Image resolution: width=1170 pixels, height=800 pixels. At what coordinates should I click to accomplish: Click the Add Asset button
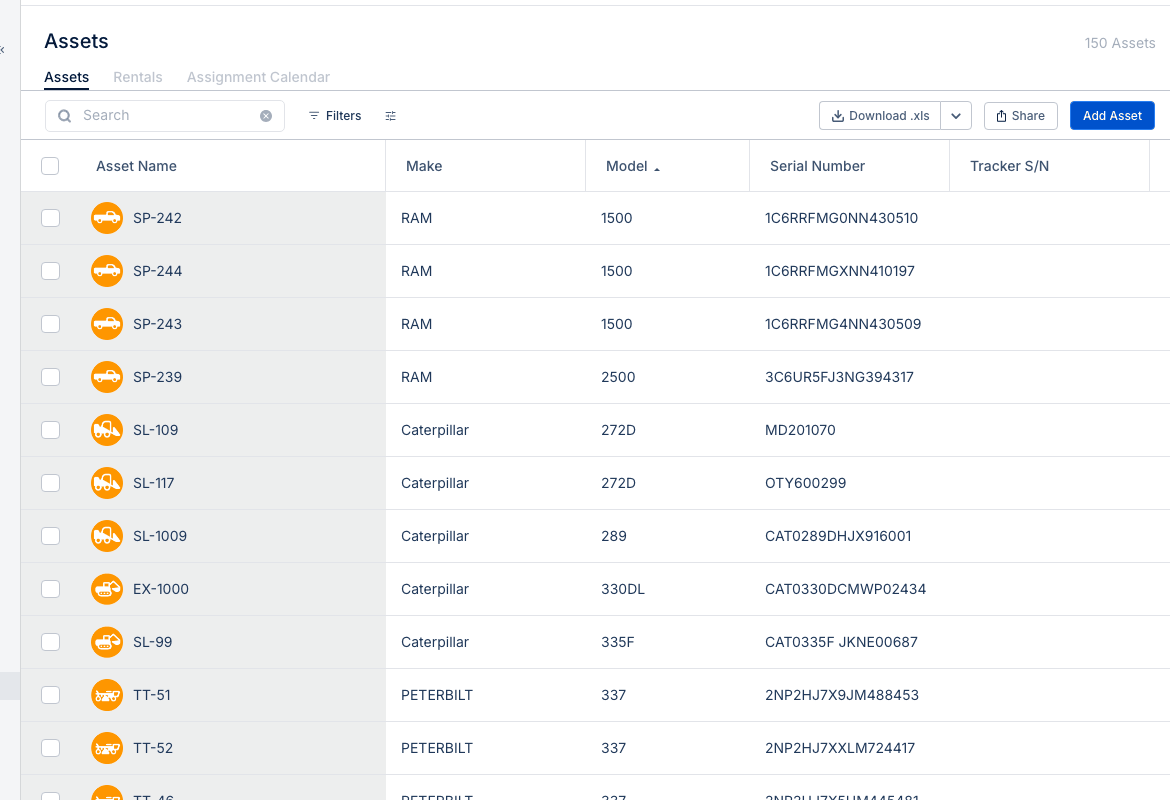coord(1112,115)
